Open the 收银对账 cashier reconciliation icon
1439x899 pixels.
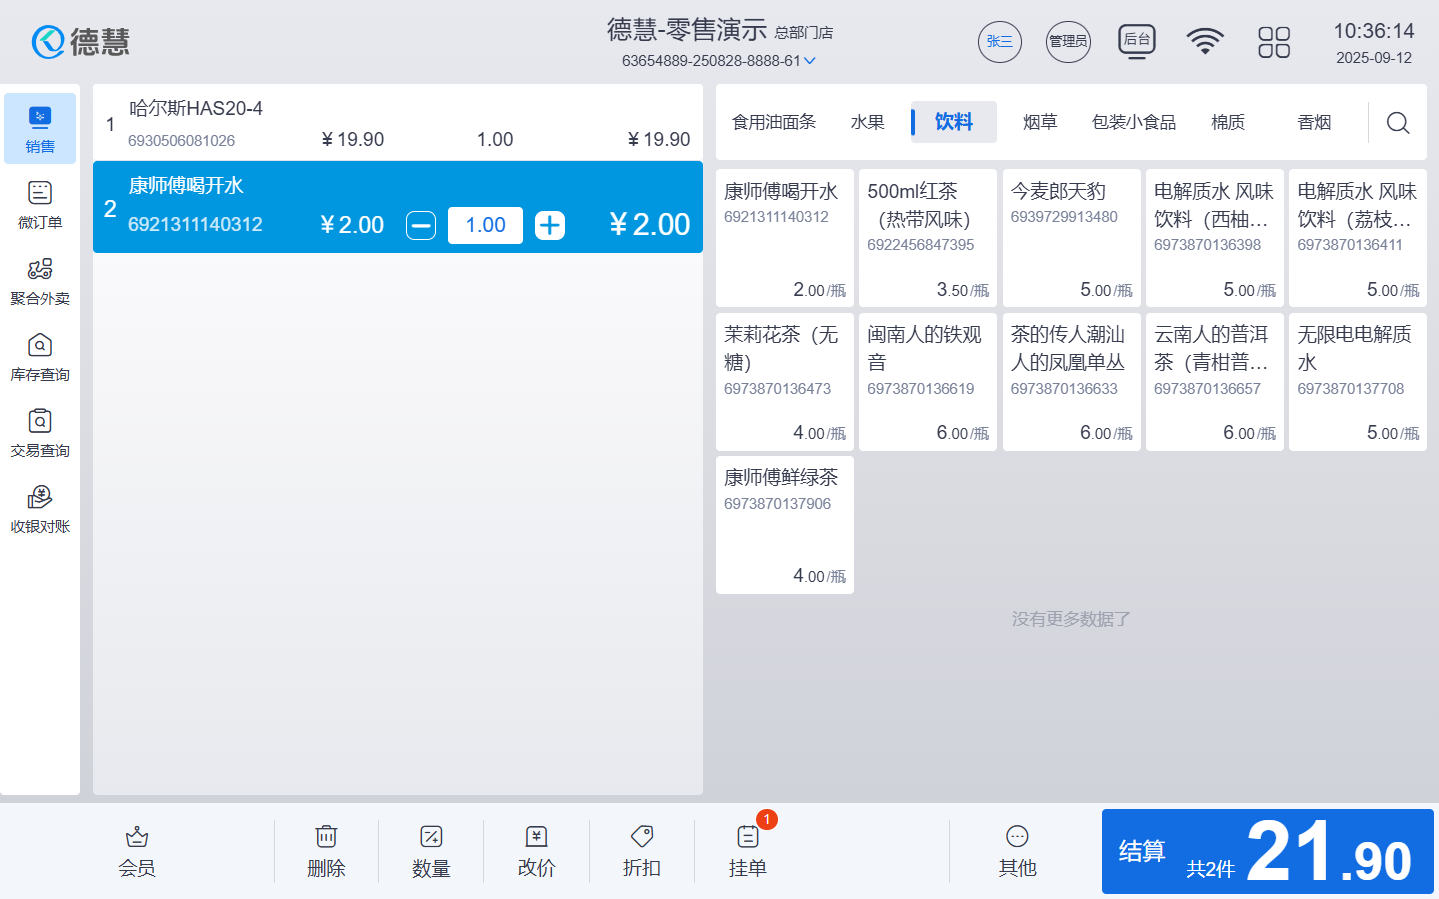point(40,509)
